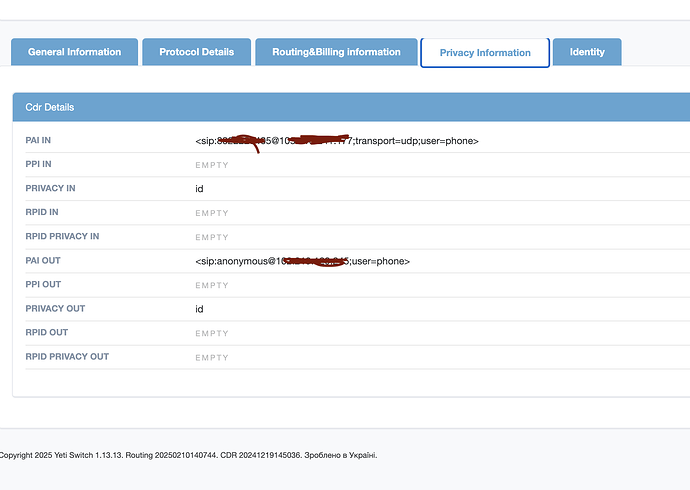Select the Privacy Information tab
The height and width of the screenshot is (490, 690).
(x=485, y=52)
